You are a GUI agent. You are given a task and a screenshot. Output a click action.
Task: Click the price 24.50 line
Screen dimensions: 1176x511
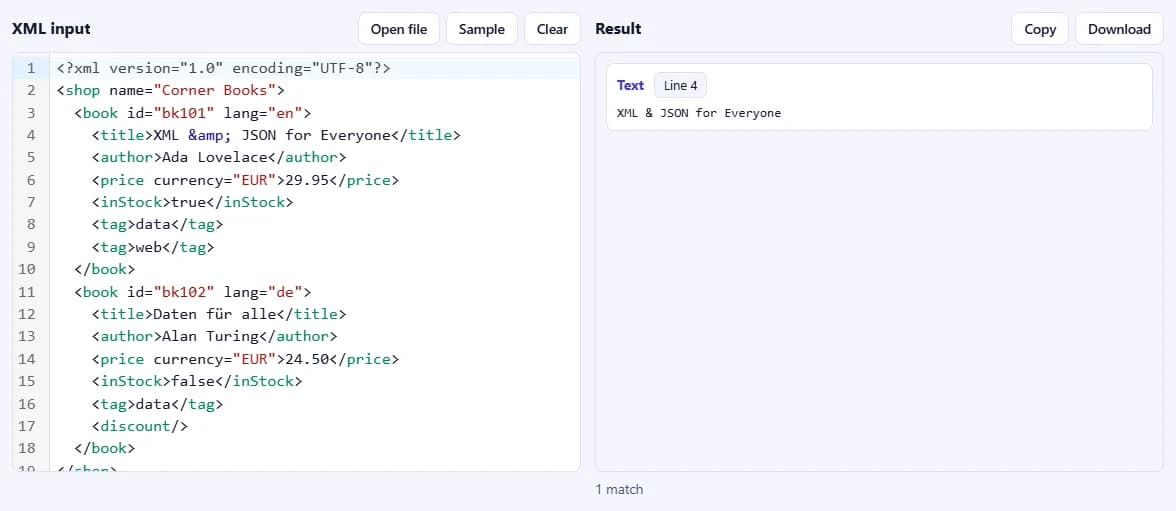point(245,359)
